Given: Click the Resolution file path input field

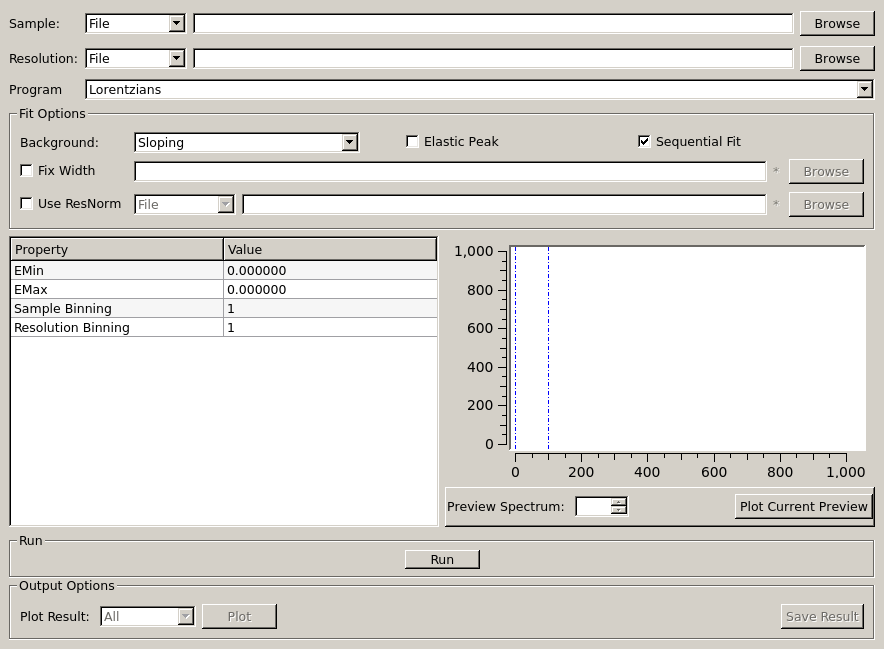Looking at the screenshot, I should click(x=493, y=58).
